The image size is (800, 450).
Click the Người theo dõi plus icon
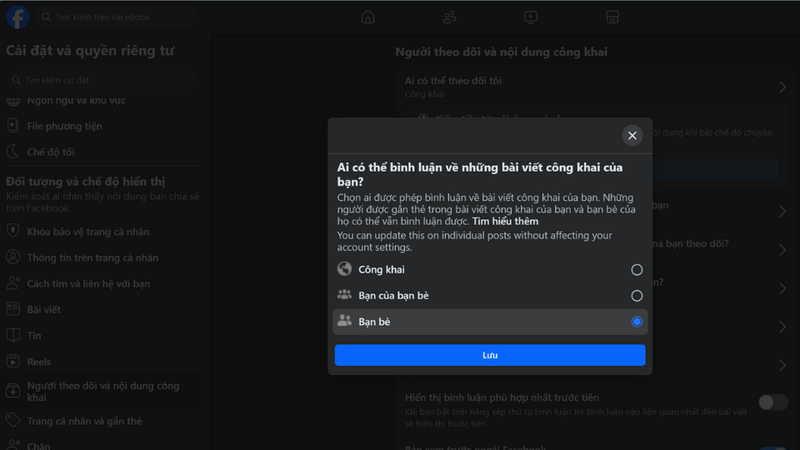[x=13, y=391]
